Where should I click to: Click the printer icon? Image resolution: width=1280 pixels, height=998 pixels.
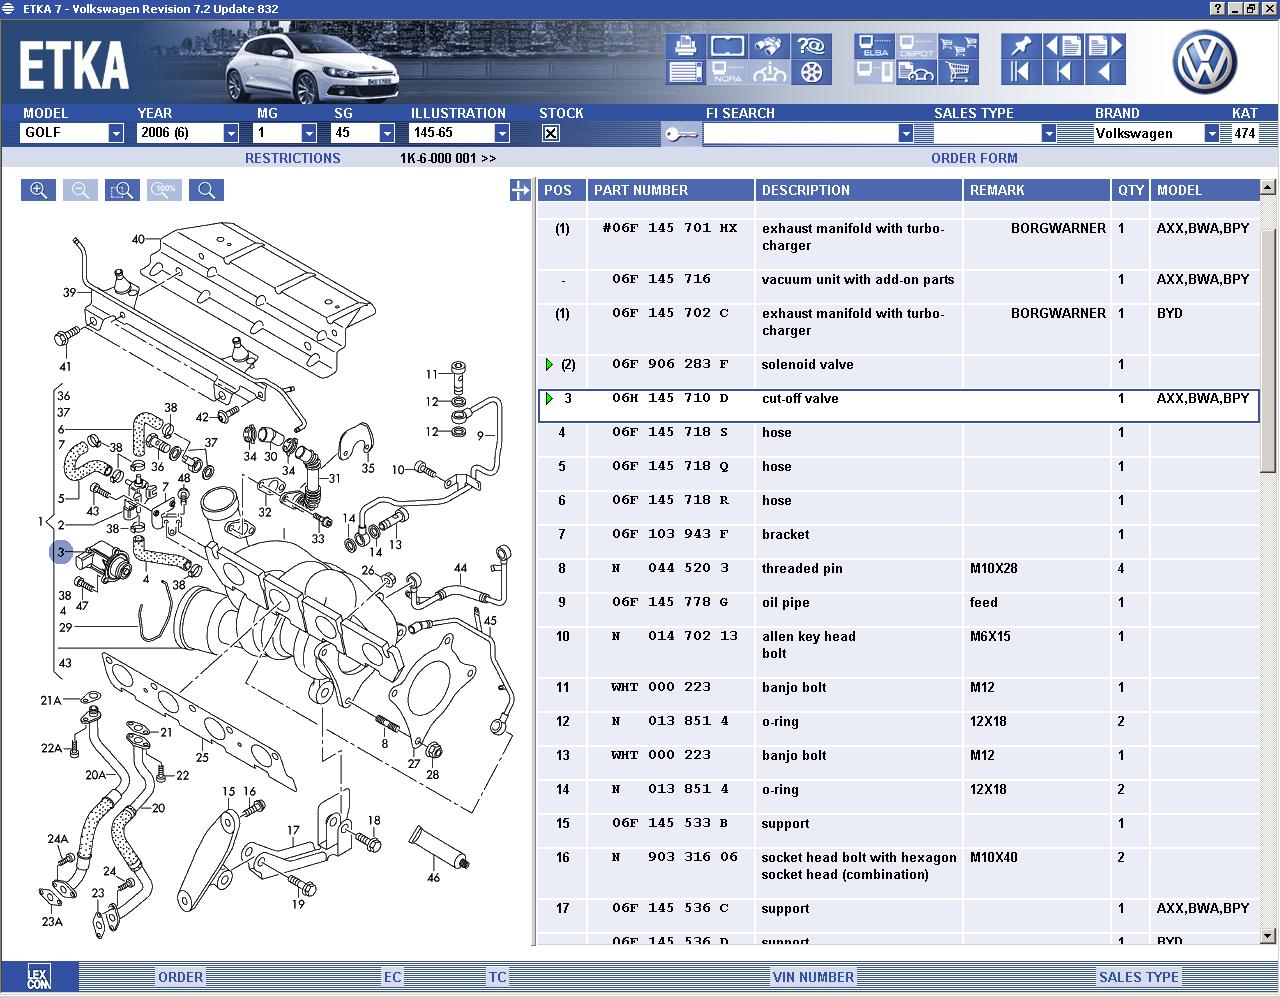point(686,46)
